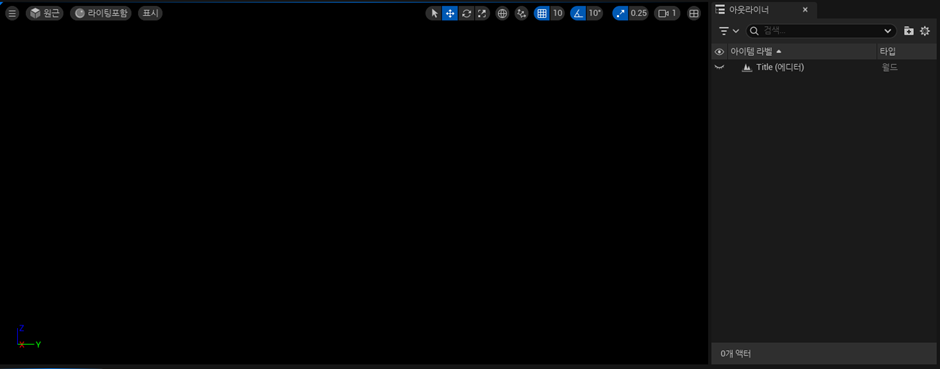Activate the scale tool
This screenshot has width=940, height=369.
(x=482, y=13)
